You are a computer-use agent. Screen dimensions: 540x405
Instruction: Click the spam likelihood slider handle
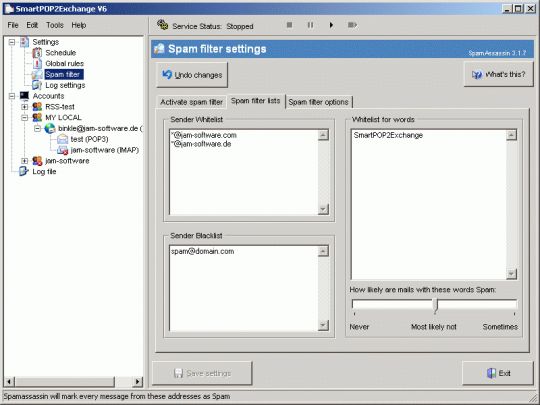point(435,306)
